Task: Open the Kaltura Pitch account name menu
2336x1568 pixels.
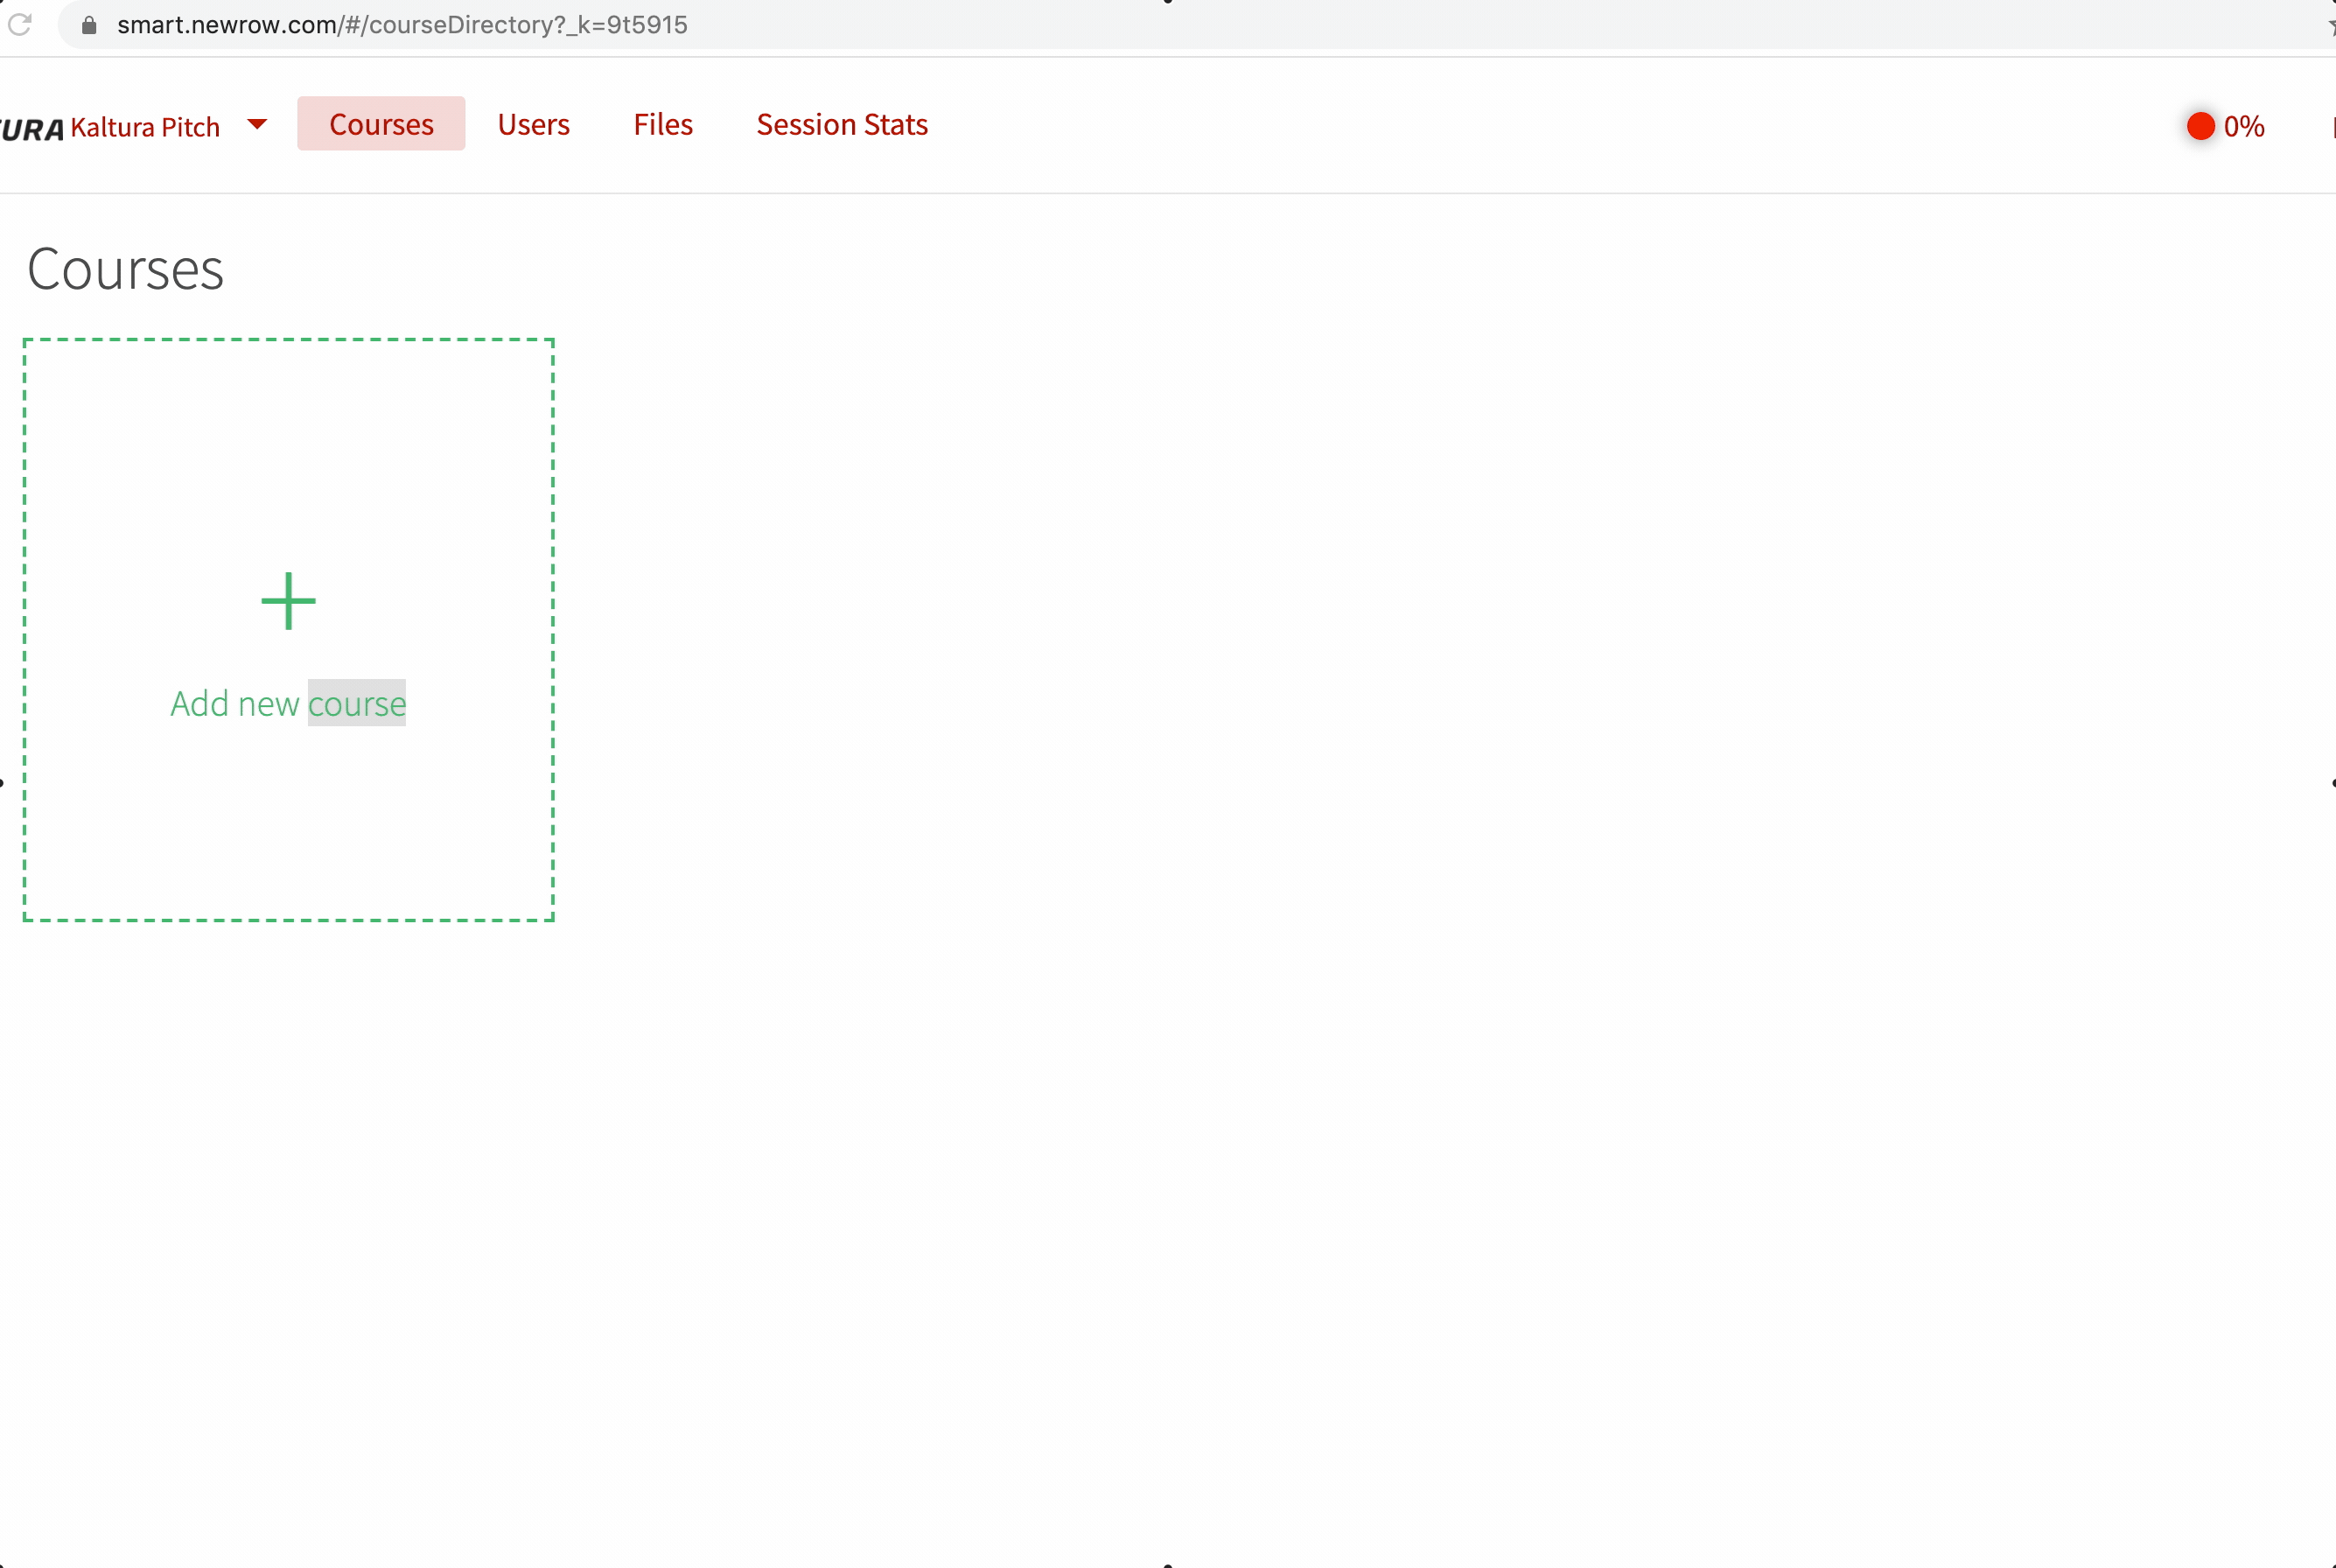Action: pos(145,127)
